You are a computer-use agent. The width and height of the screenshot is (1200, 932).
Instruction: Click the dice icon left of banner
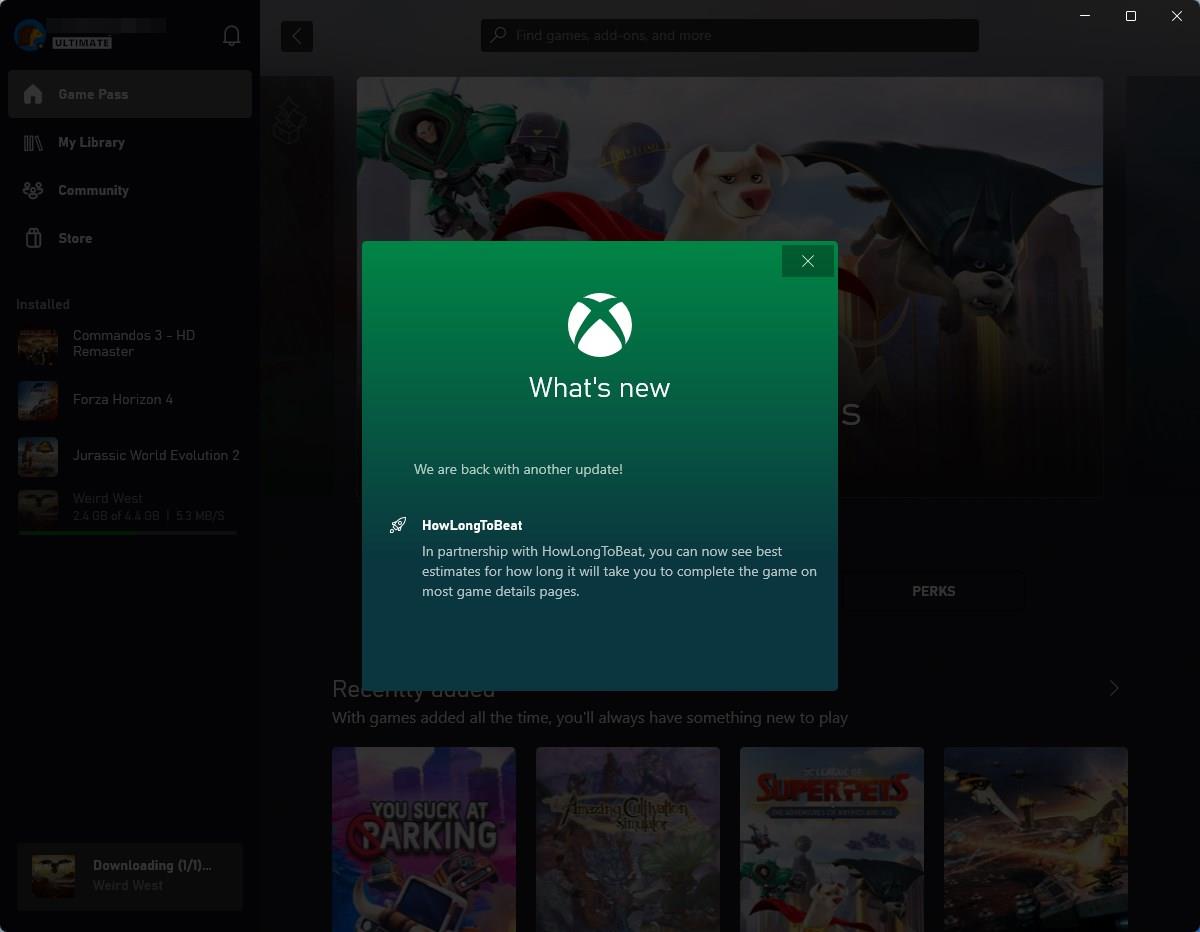(289, 120)
